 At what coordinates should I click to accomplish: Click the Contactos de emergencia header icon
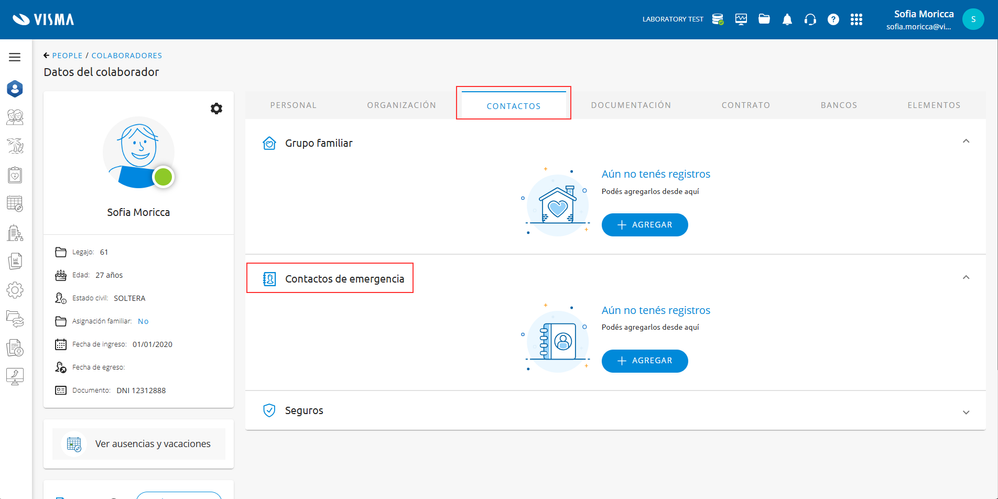(269, 279)
